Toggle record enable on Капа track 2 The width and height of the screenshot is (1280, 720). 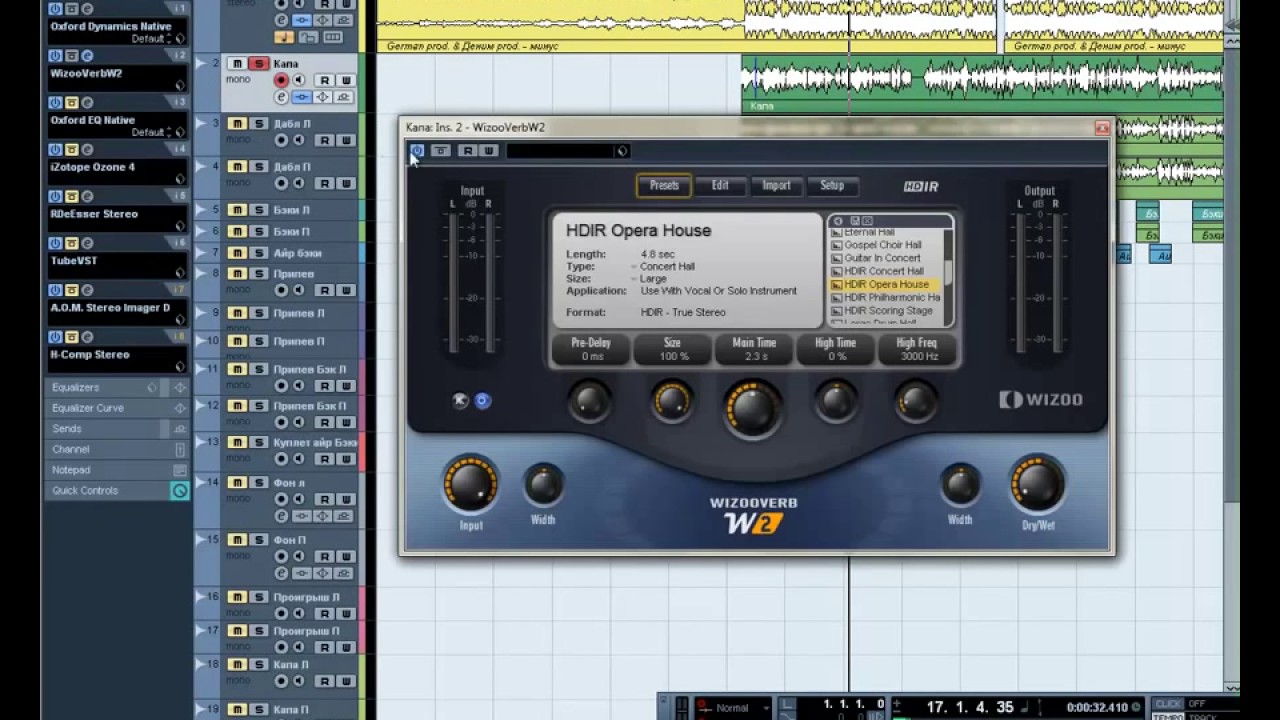281,80
